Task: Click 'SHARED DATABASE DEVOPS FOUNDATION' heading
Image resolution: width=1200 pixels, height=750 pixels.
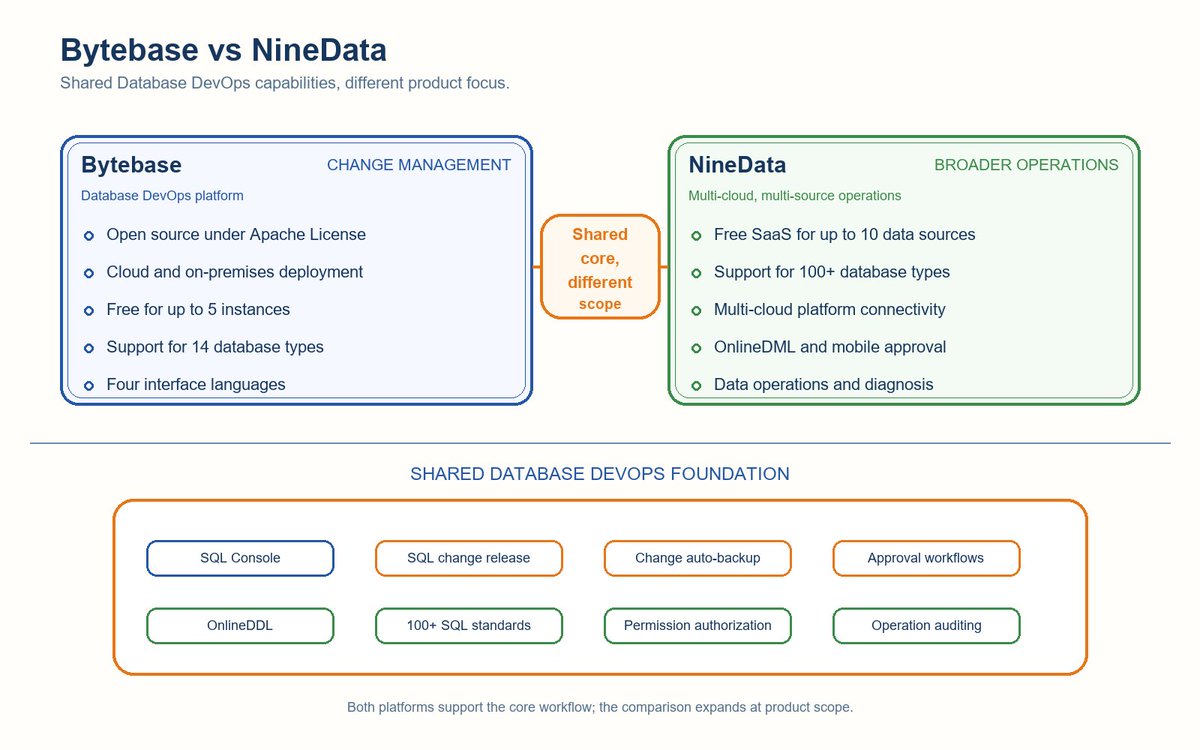Action: [x=600, y=474]
